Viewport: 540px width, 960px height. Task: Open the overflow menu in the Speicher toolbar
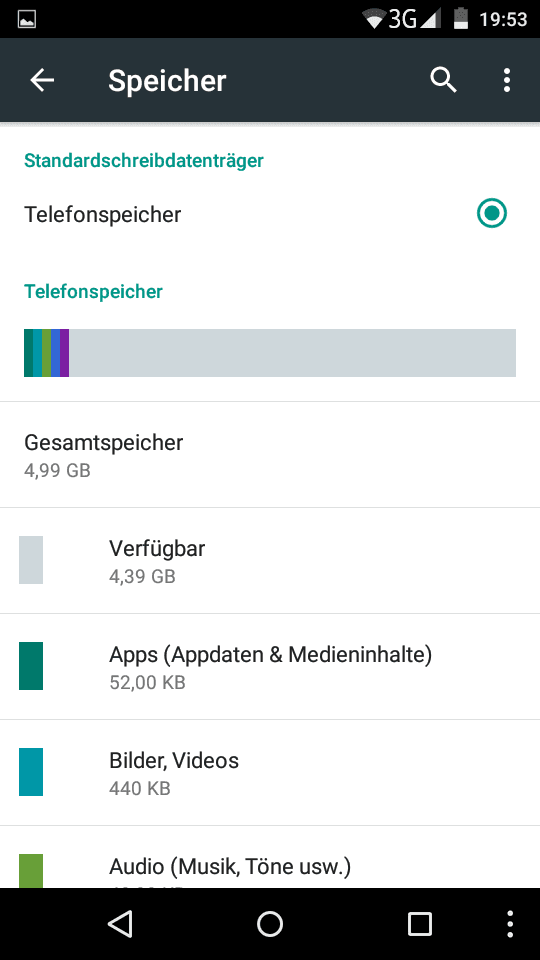click(x=506, y=80)
